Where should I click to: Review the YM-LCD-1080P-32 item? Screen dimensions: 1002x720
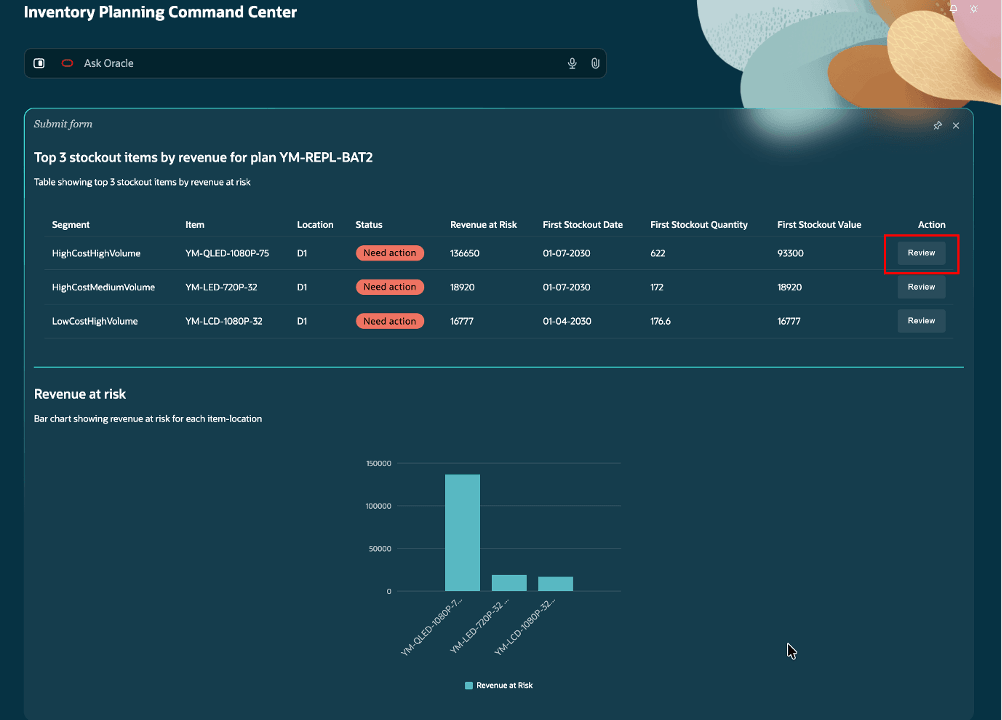921,321
